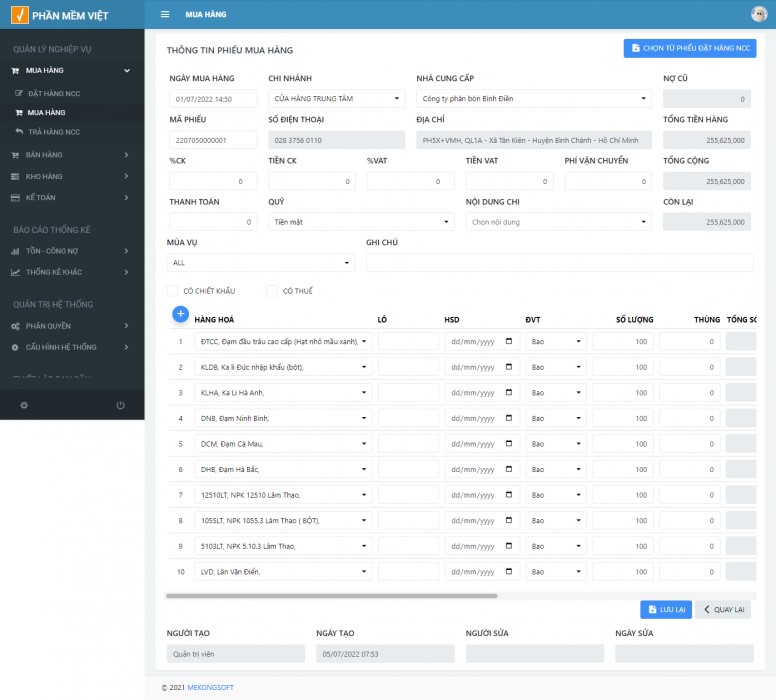
Task: Enable the Có chiết khấu checkbox
Action: click(x=173, y=291)
